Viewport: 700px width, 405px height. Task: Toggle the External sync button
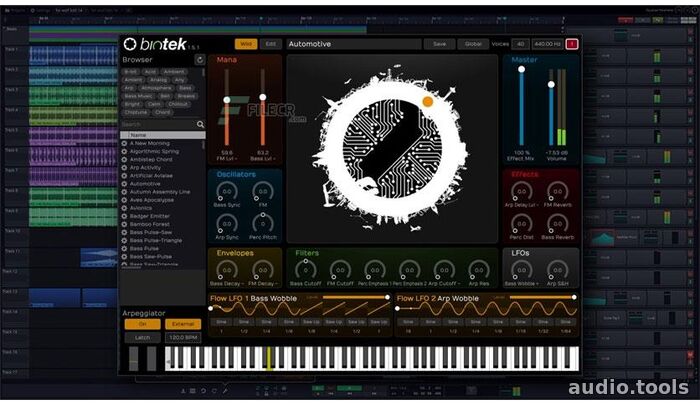[183, 324]
